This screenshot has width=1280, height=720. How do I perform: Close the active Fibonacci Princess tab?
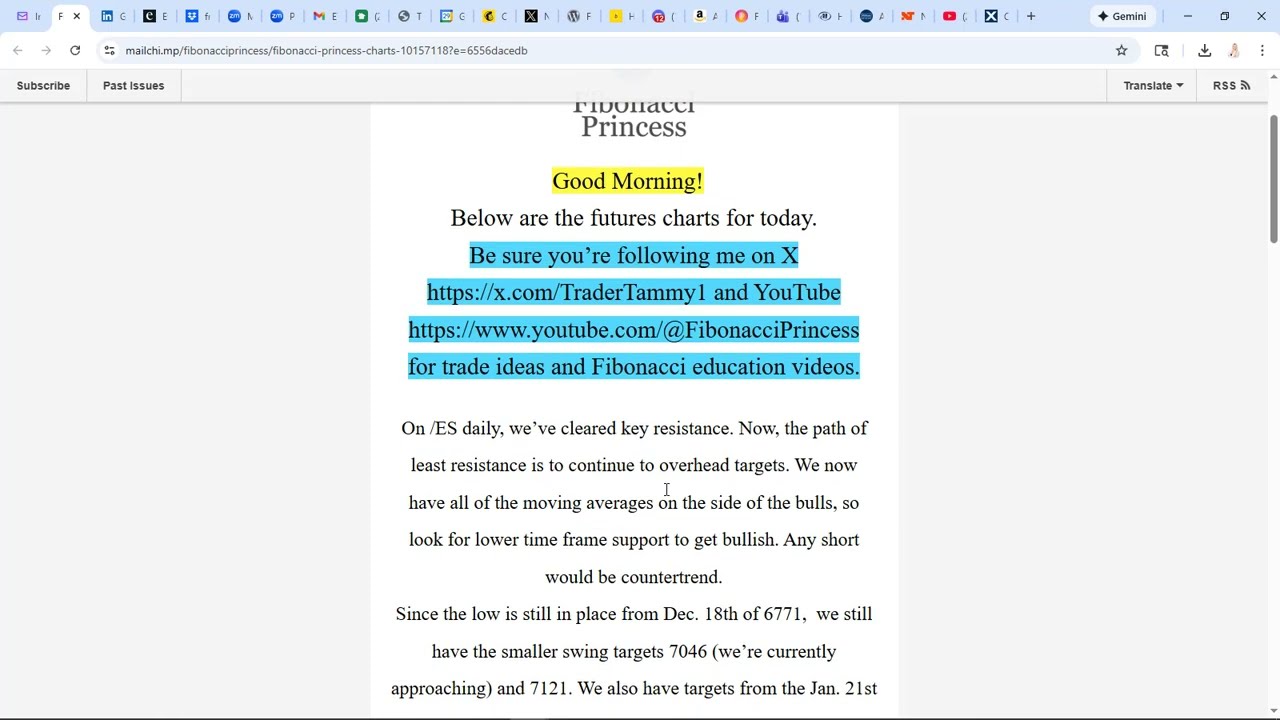[x=76, y=16]
